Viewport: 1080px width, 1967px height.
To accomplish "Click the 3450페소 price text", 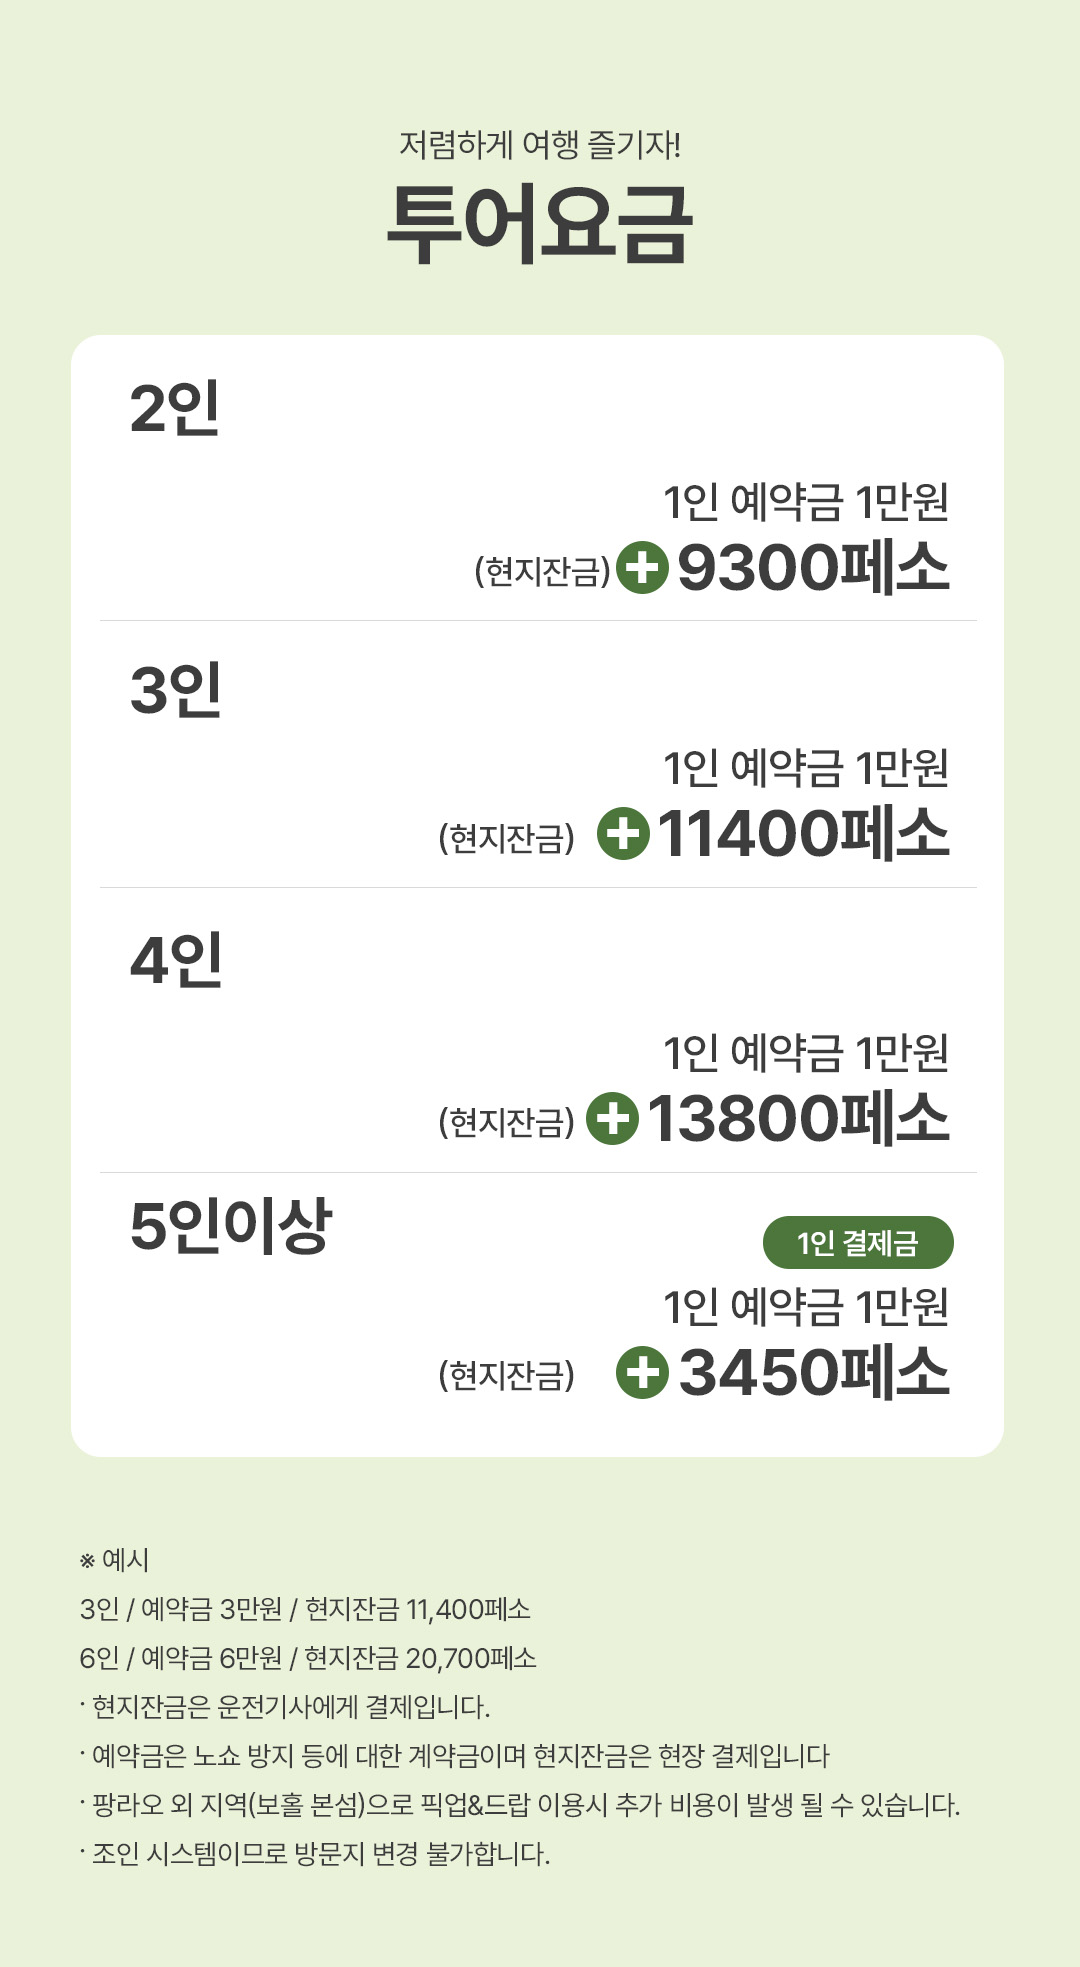I will pyautogui.click(x=814, y=1372).
